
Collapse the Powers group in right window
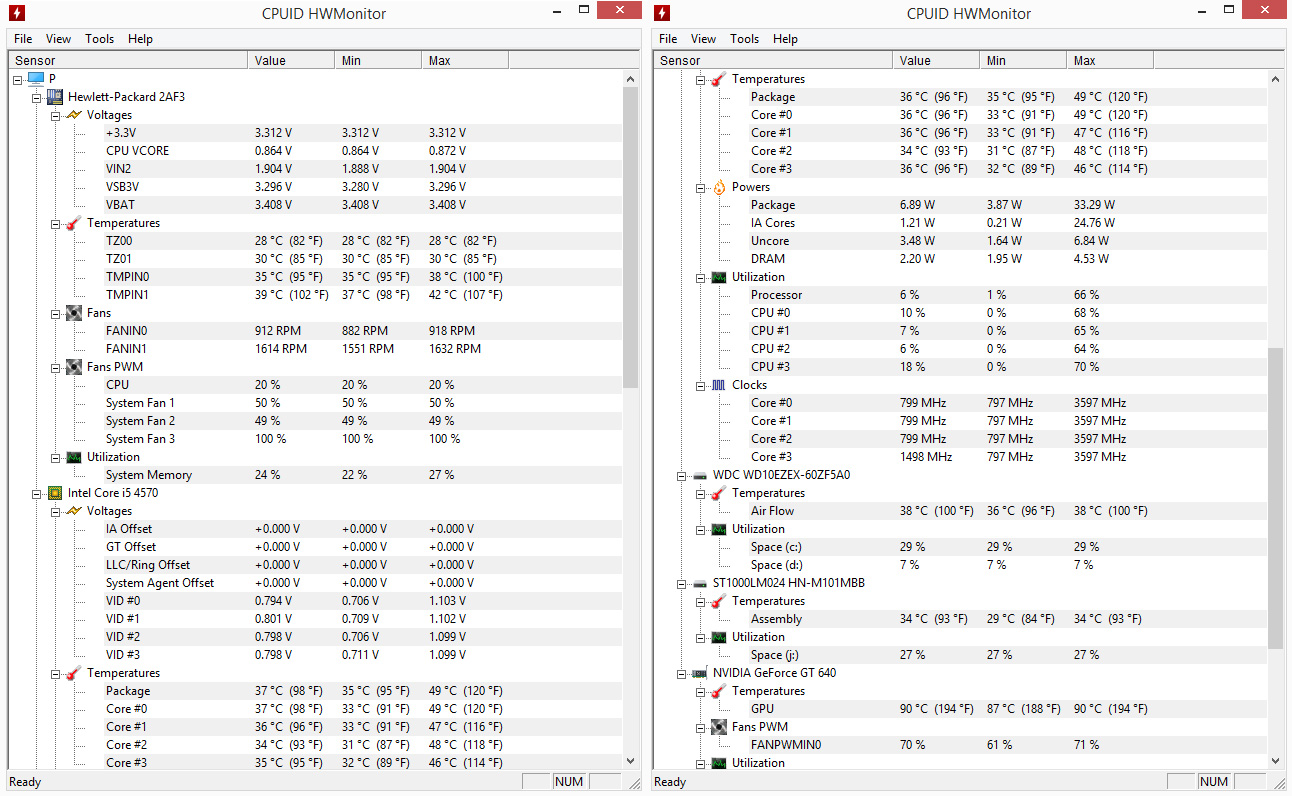coord(701,186)
